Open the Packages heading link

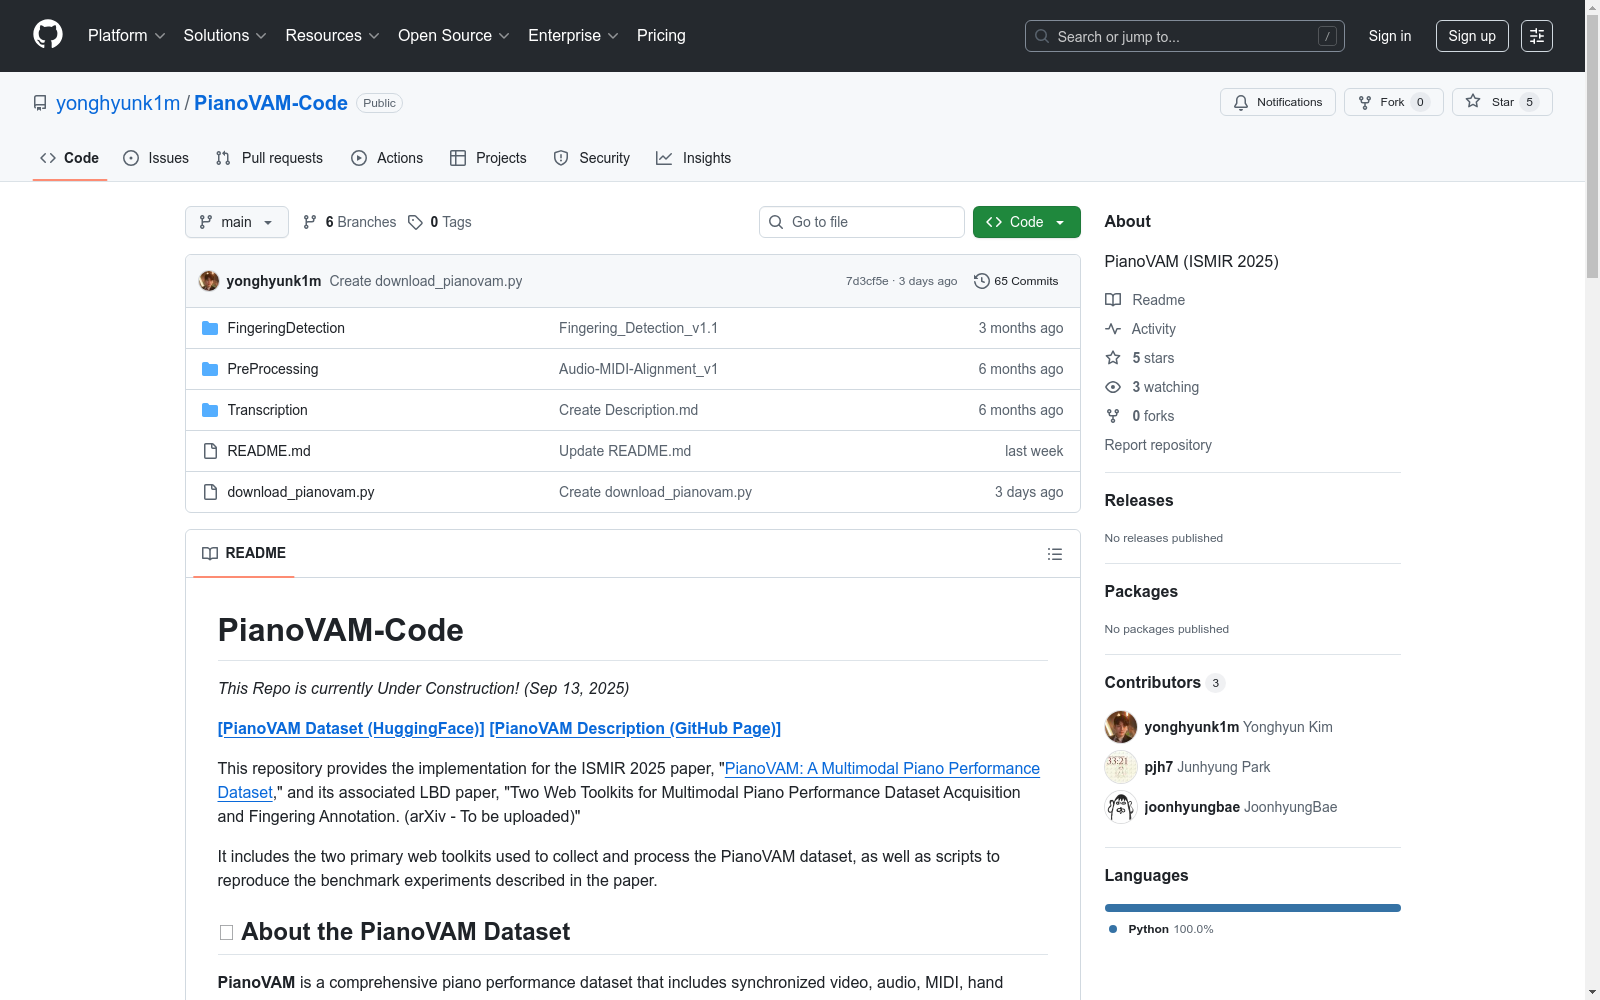tap(1141, 591)
